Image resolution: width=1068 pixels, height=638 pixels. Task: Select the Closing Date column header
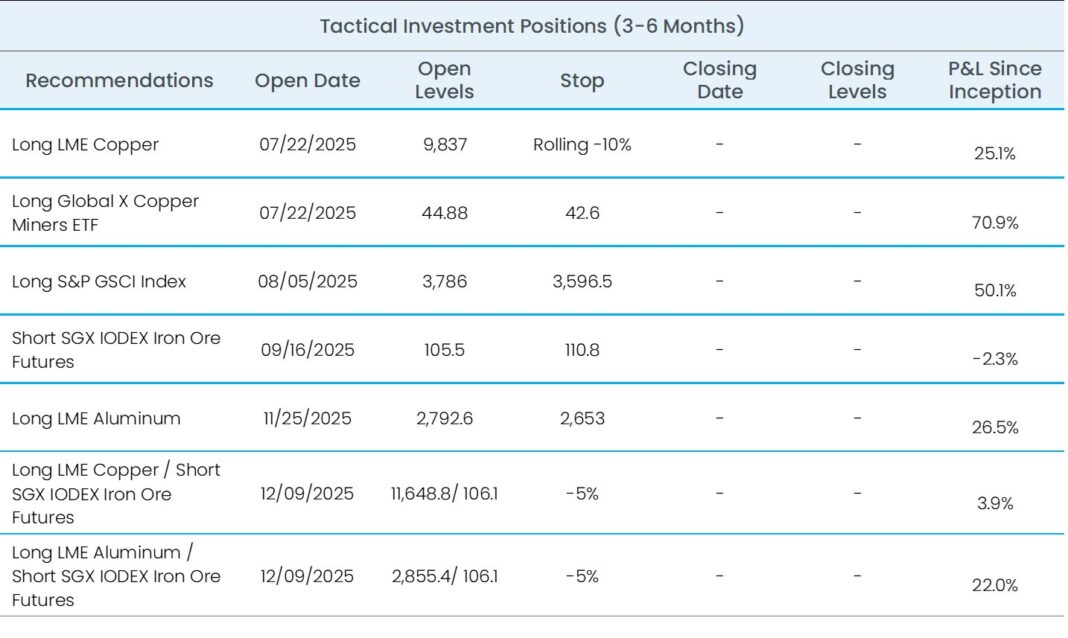(x=720, y=81)
